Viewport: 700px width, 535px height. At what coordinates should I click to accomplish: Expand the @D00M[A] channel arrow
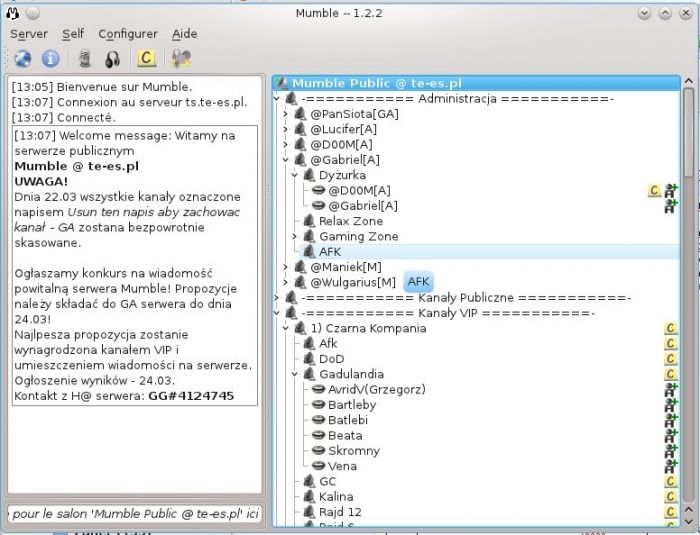[x=286, y=144]
